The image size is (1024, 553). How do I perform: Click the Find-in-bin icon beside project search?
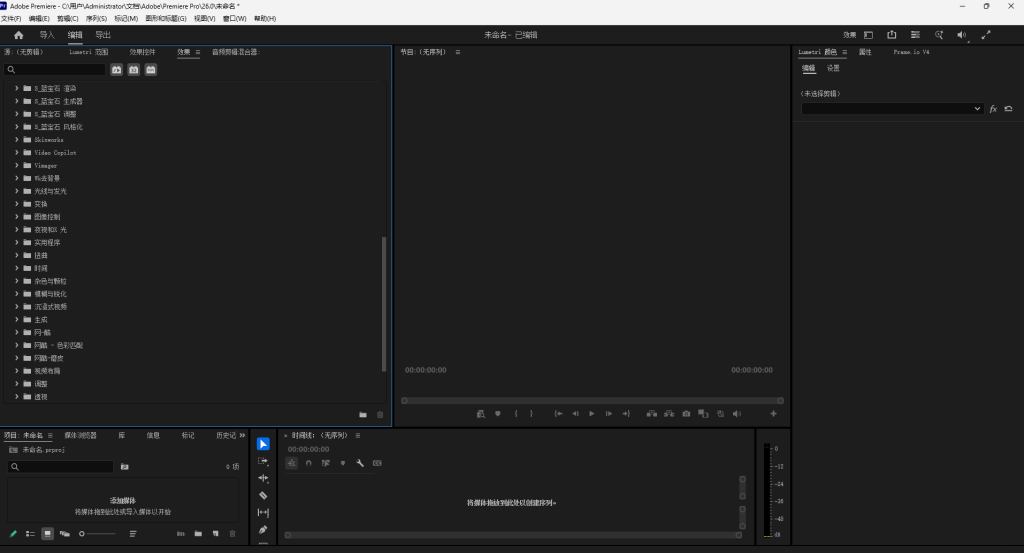click(125, 467)
